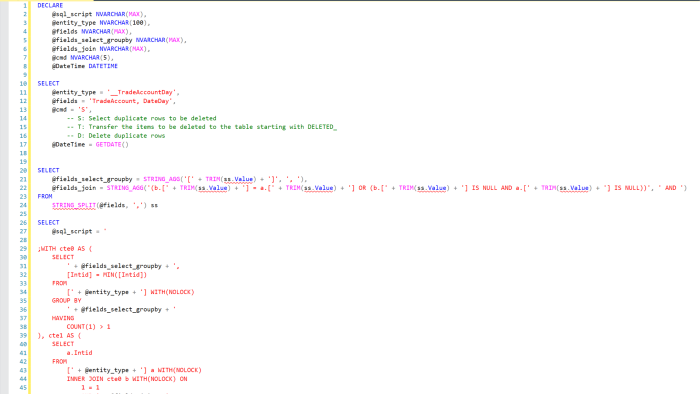Image resolution: width=700 pixels, height=394 pixels.
Task: Click the 'TradeAccount, DateDay' string literal
Action: point(130,101)
